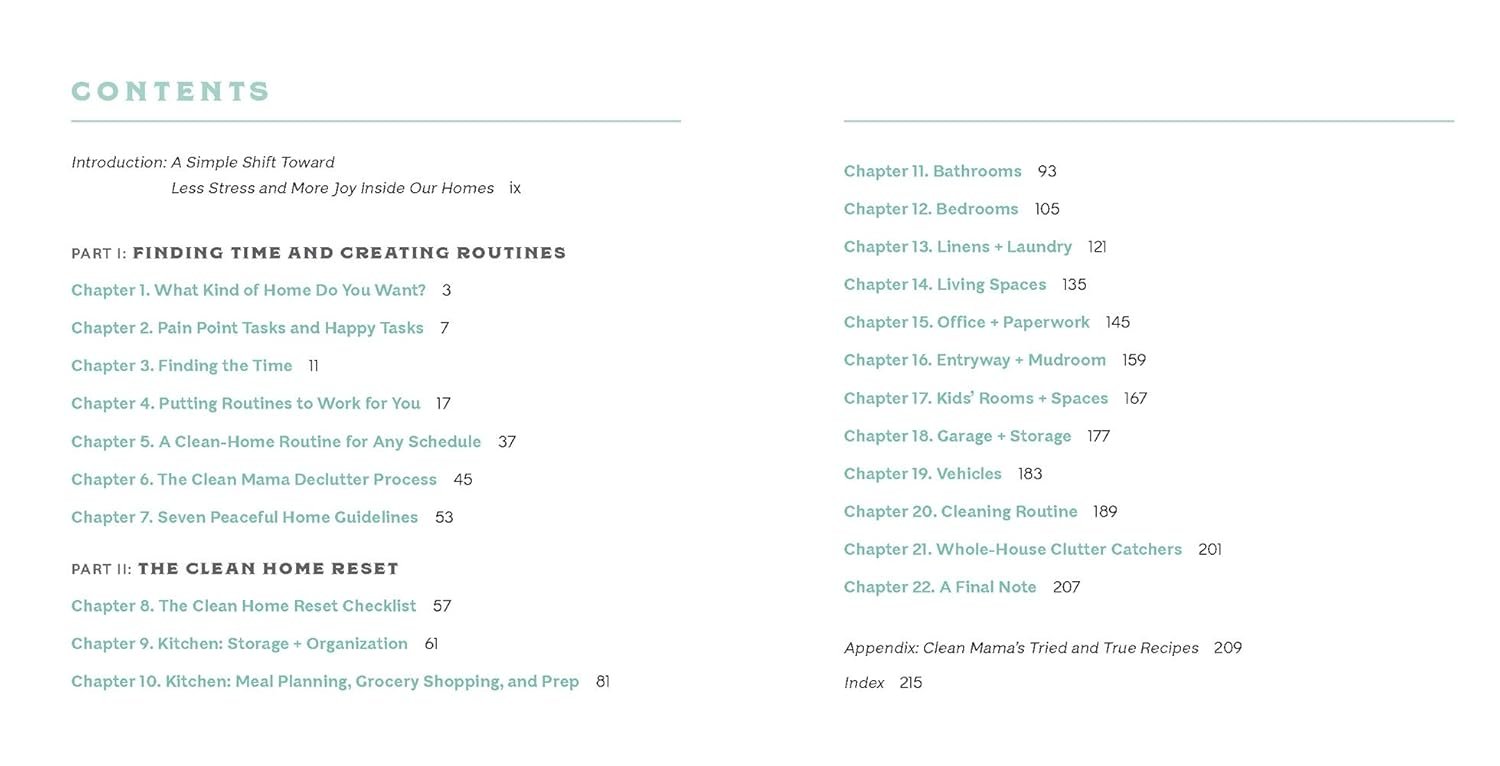Open Chapter 21. Whole-House Clutter Catchers

(x=1013, y=549)
